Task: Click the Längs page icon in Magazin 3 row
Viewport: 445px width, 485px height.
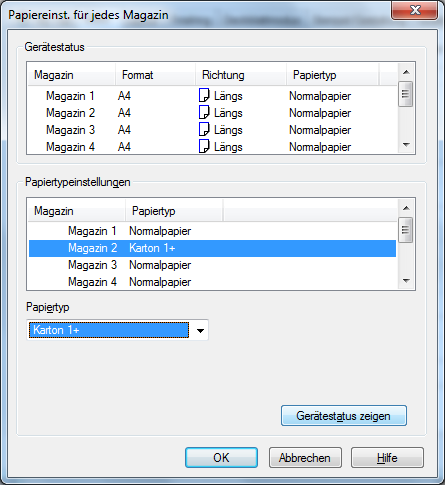Action: (204, 129)
